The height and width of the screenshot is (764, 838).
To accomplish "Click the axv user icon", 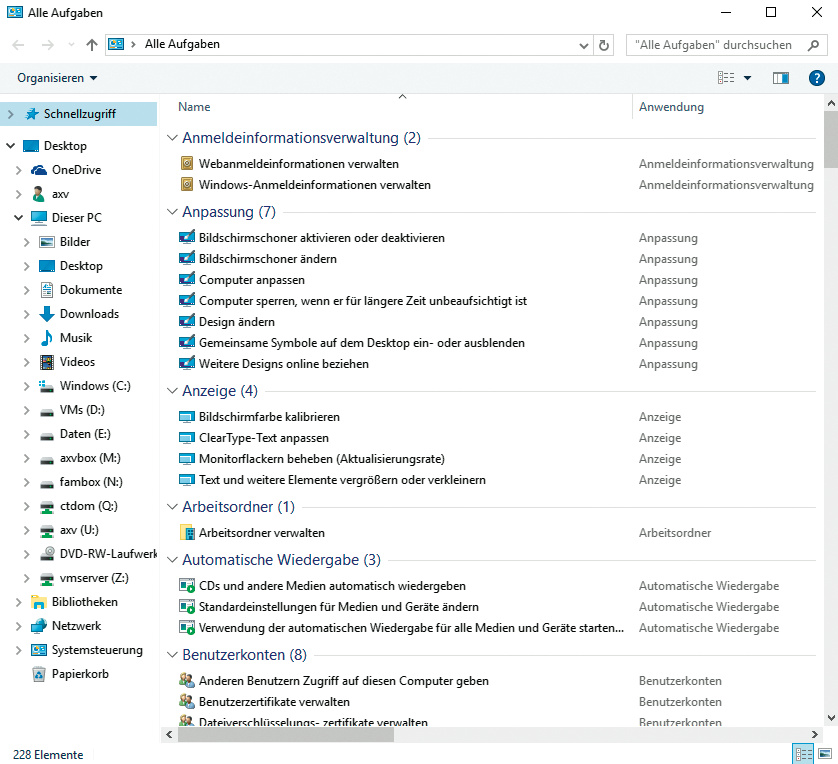I will pyautogui.click(x=38, y=194).
